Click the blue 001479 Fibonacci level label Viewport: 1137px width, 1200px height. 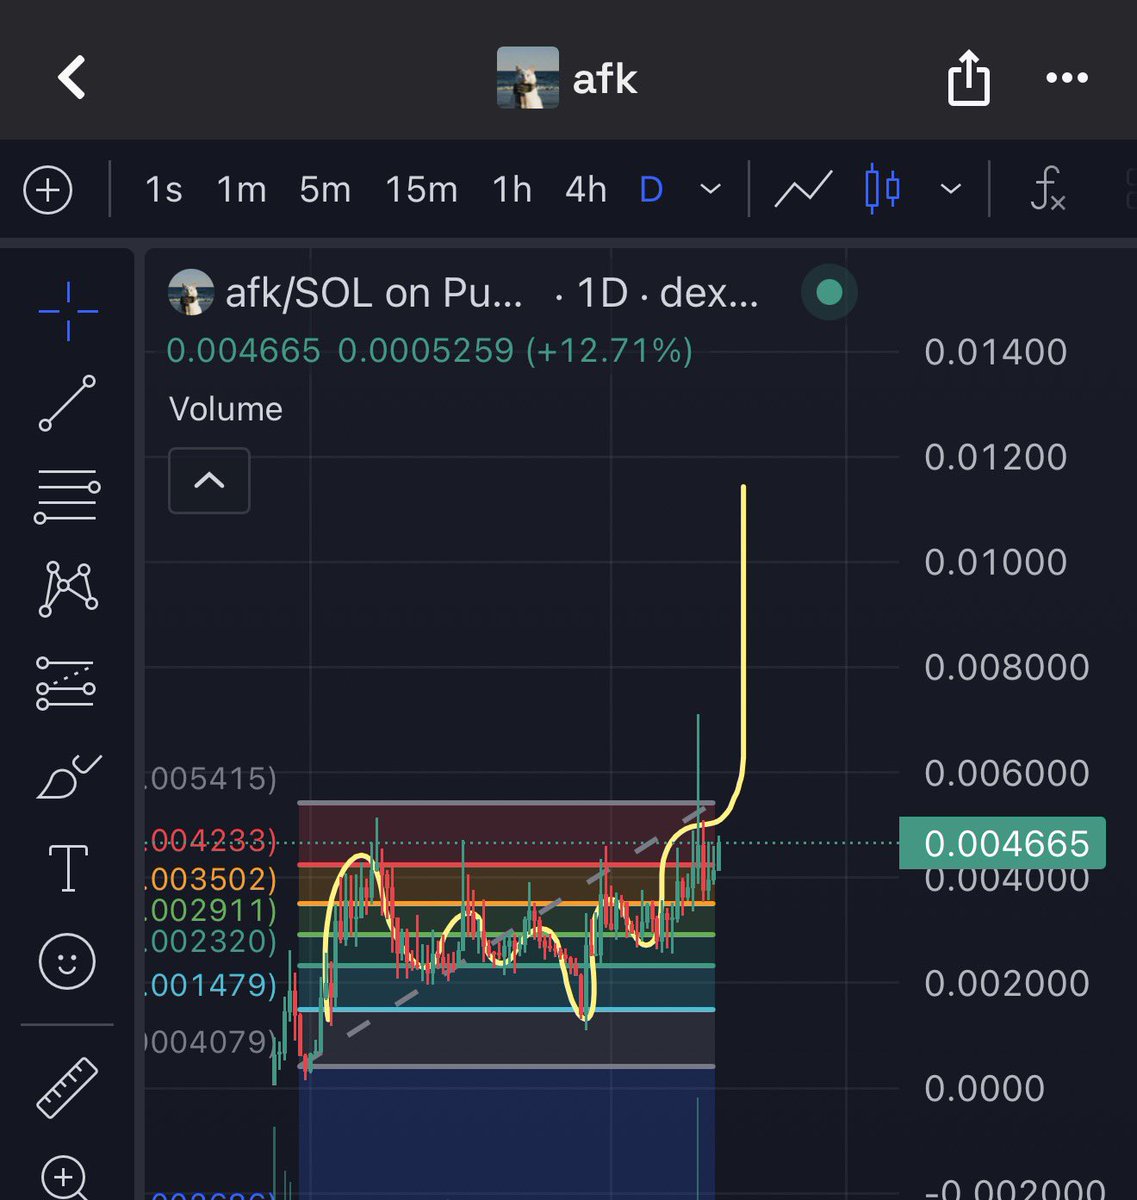click(x=212, y=985)
